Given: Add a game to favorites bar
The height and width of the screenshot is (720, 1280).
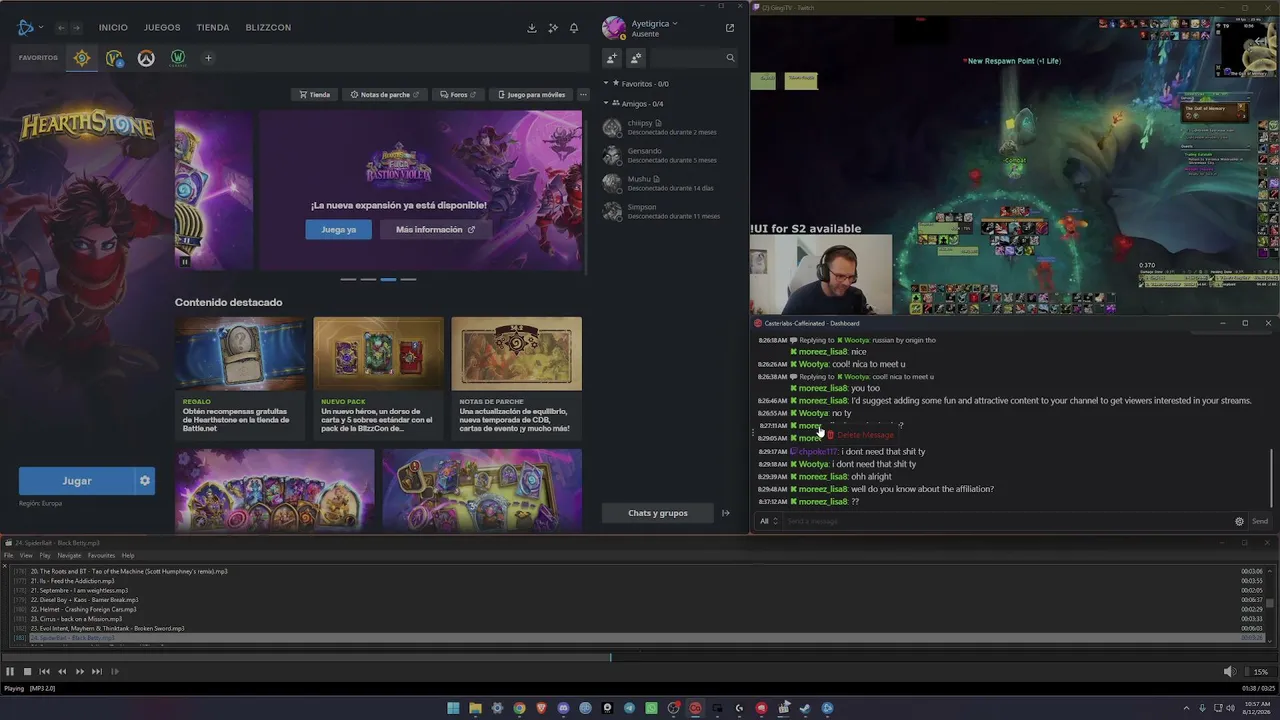Looking at the screenshot, I should tap(208, 58).
